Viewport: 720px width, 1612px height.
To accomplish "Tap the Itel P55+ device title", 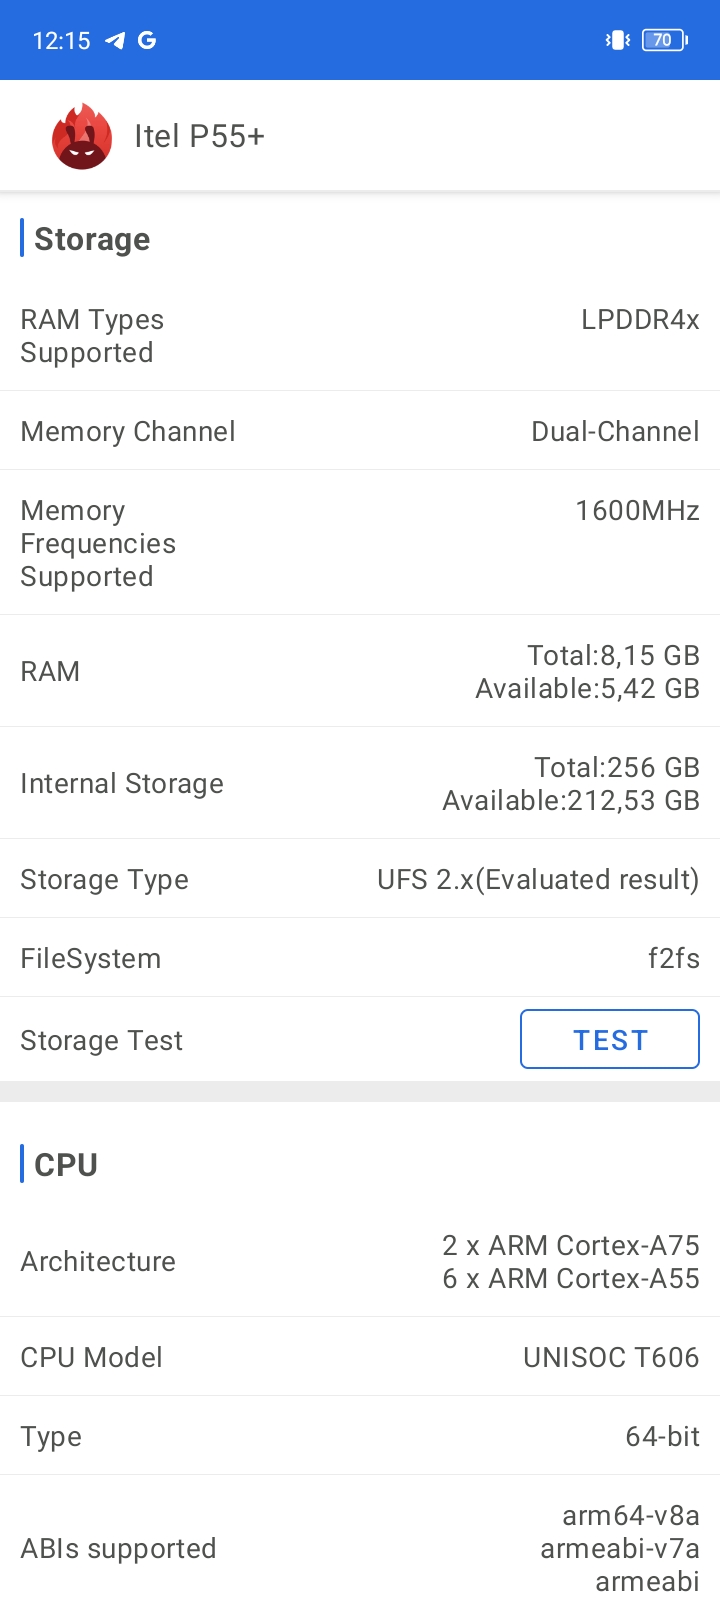I will click(199, 137).
